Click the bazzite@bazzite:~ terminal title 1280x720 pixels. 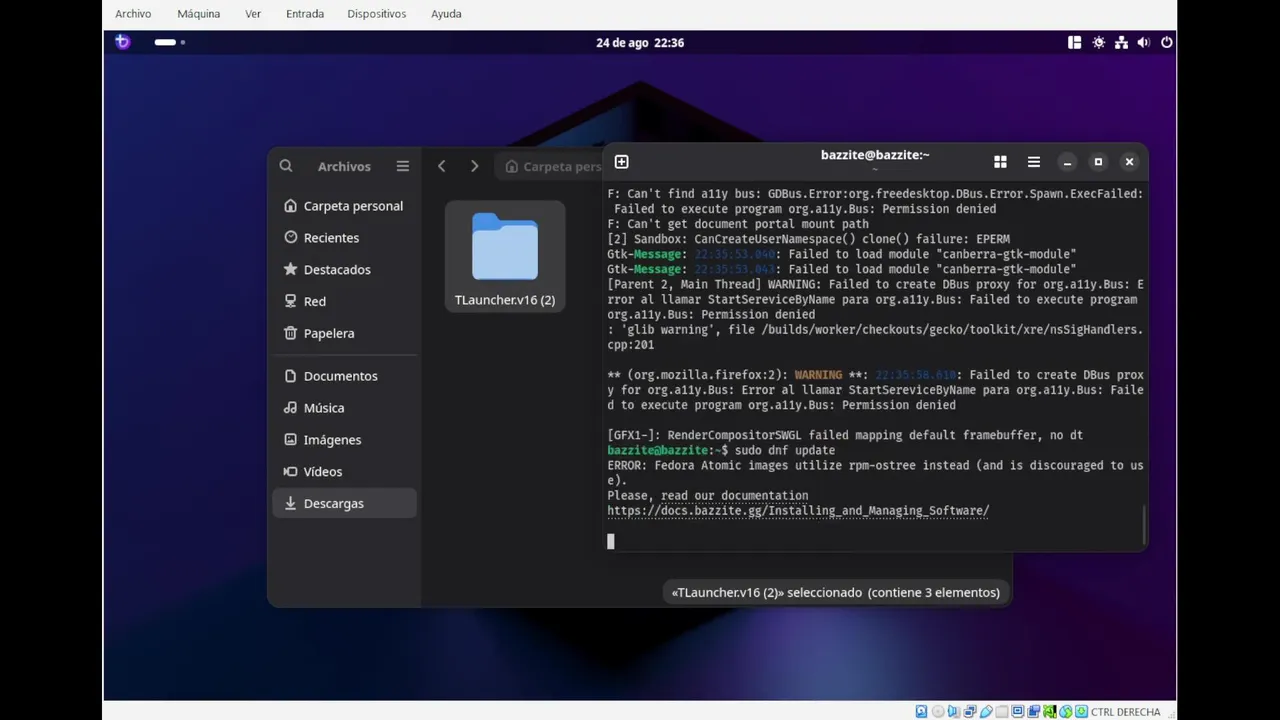pos(875,155)
